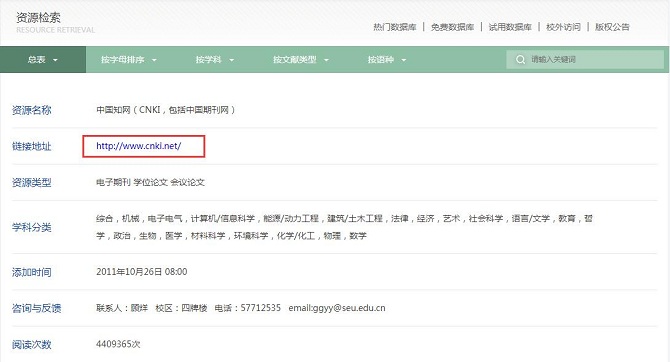The image size is (670, 362).
Task: Open the 版权公告 link
Action: [x=612, y=27]
